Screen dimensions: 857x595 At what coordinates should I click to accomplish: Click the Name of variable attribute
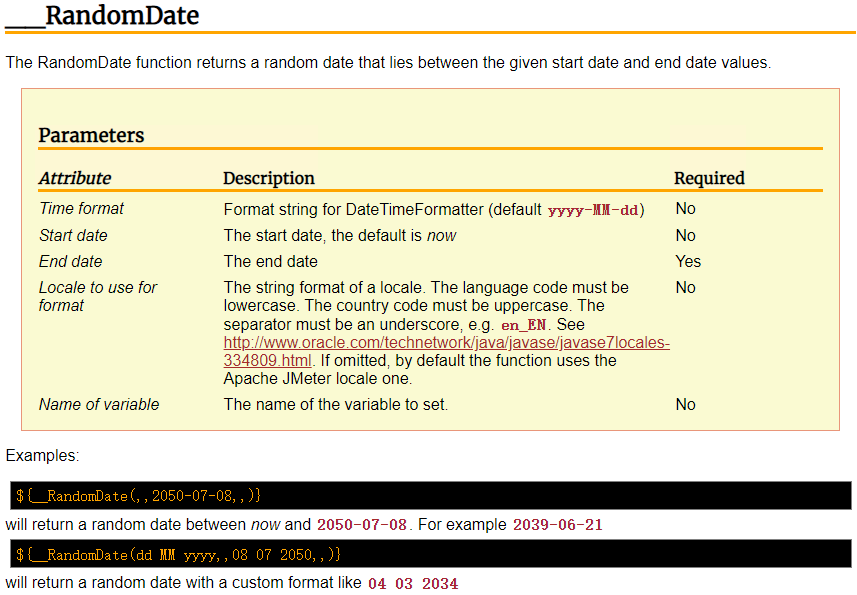(99, 405)
